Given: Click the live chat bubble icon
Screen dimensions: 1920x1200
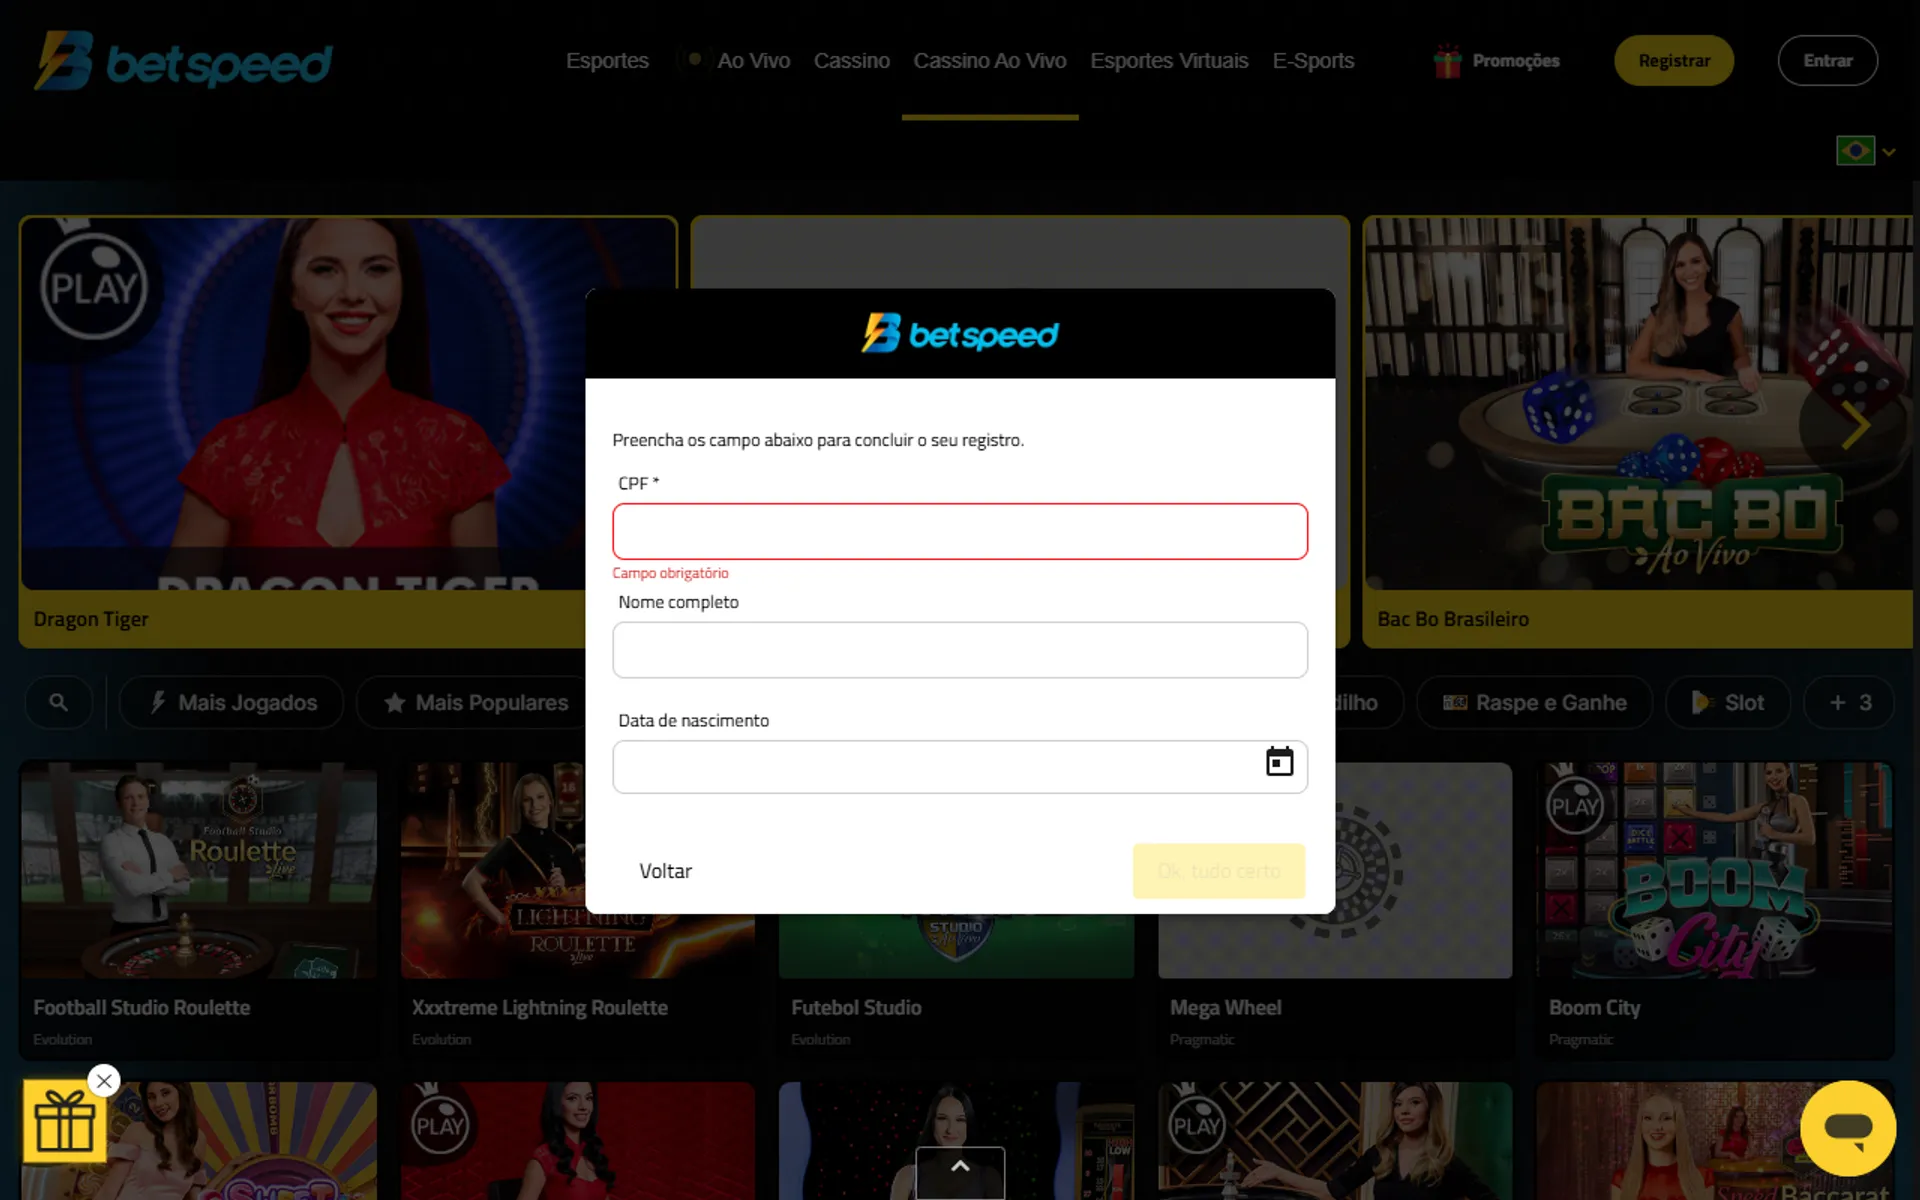Looking at the screenshot, I should point(1848,1128).
